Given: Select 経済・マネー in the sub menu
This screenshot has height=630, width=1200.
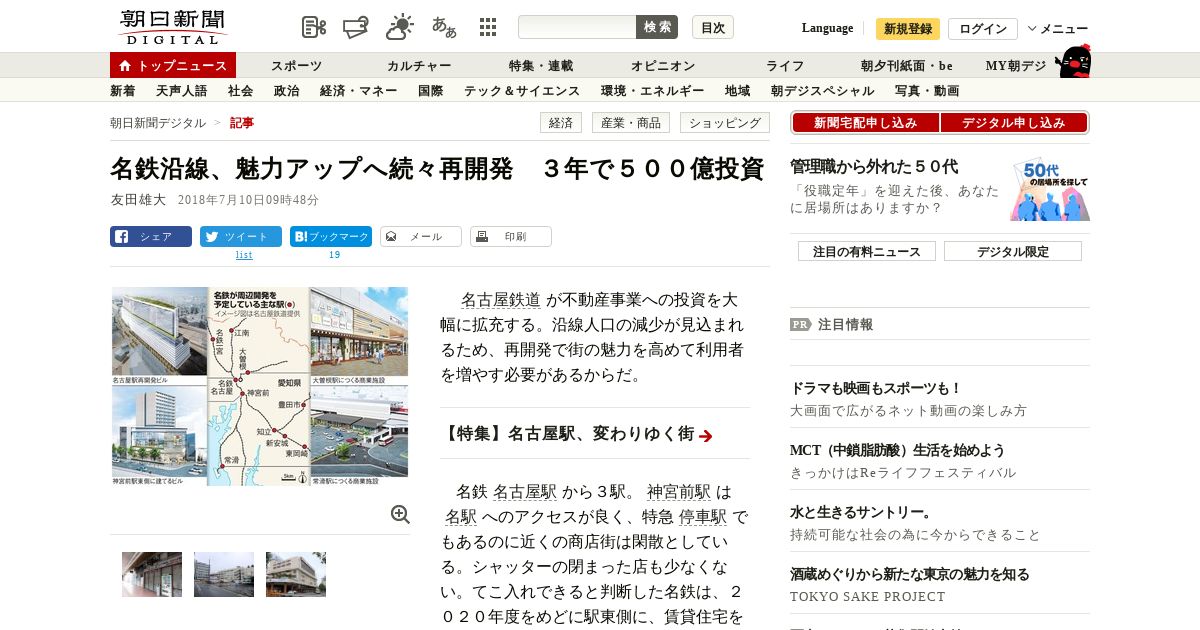Looking at the screenshot, I should 358,91.
